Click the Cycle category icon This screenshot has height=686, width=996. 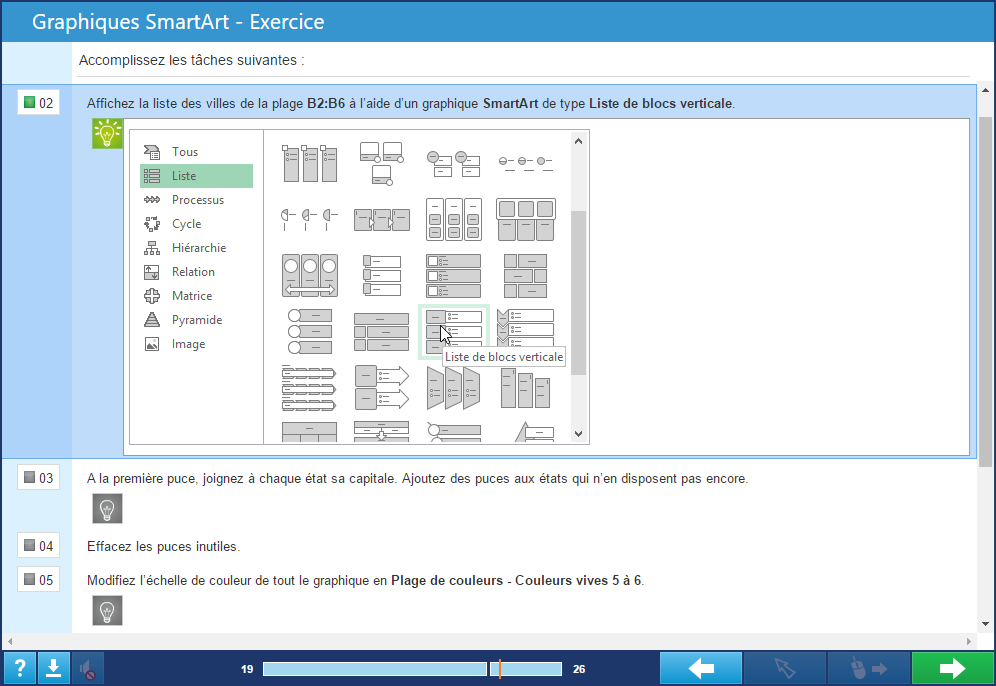[152, 224]
